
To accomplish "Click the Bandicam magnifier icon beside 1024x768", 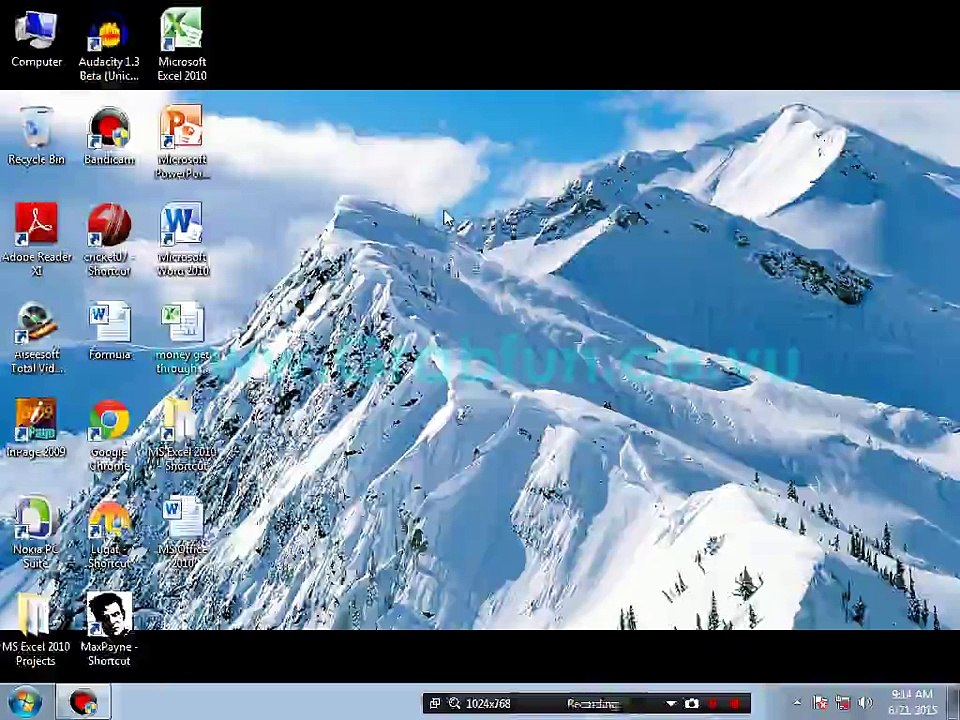I will click(x=454, y=703).
